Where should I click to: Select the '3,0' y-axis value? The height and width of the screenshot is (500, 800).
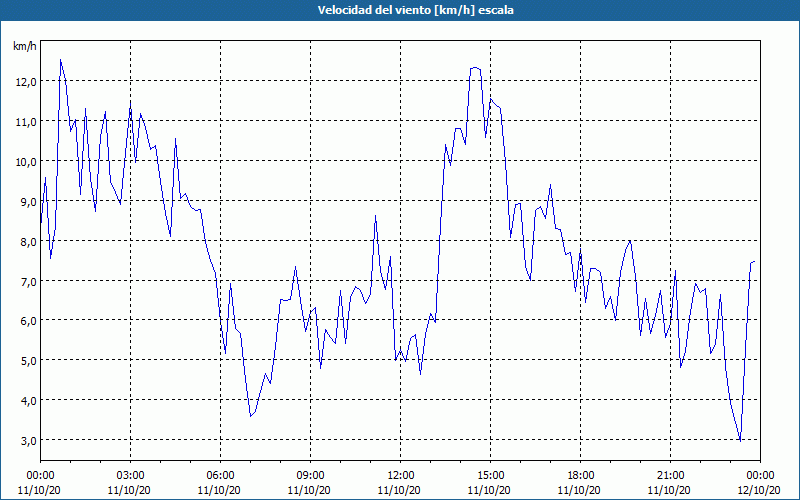(28, 440)
